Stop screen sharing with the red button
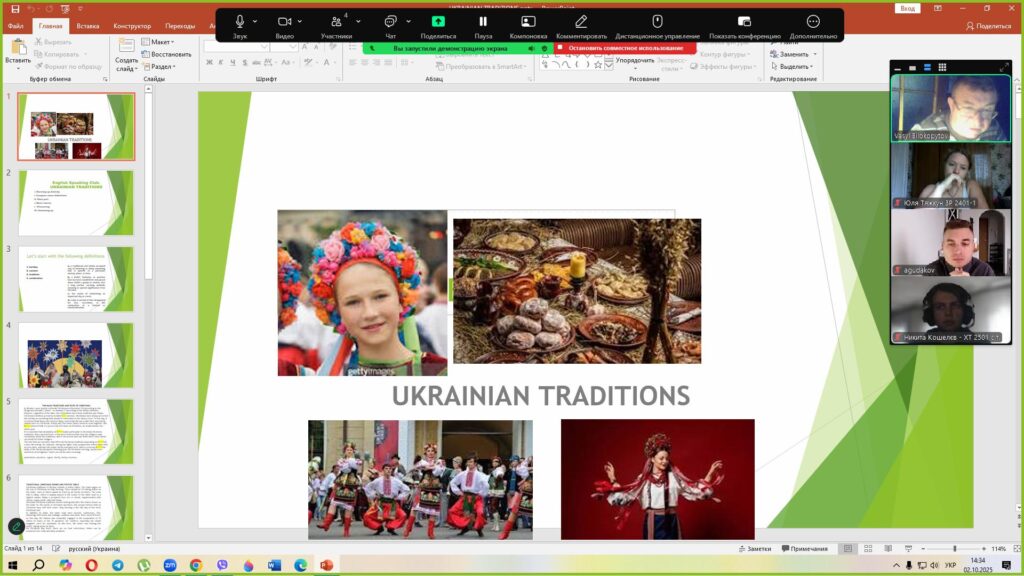 (624, 48)
